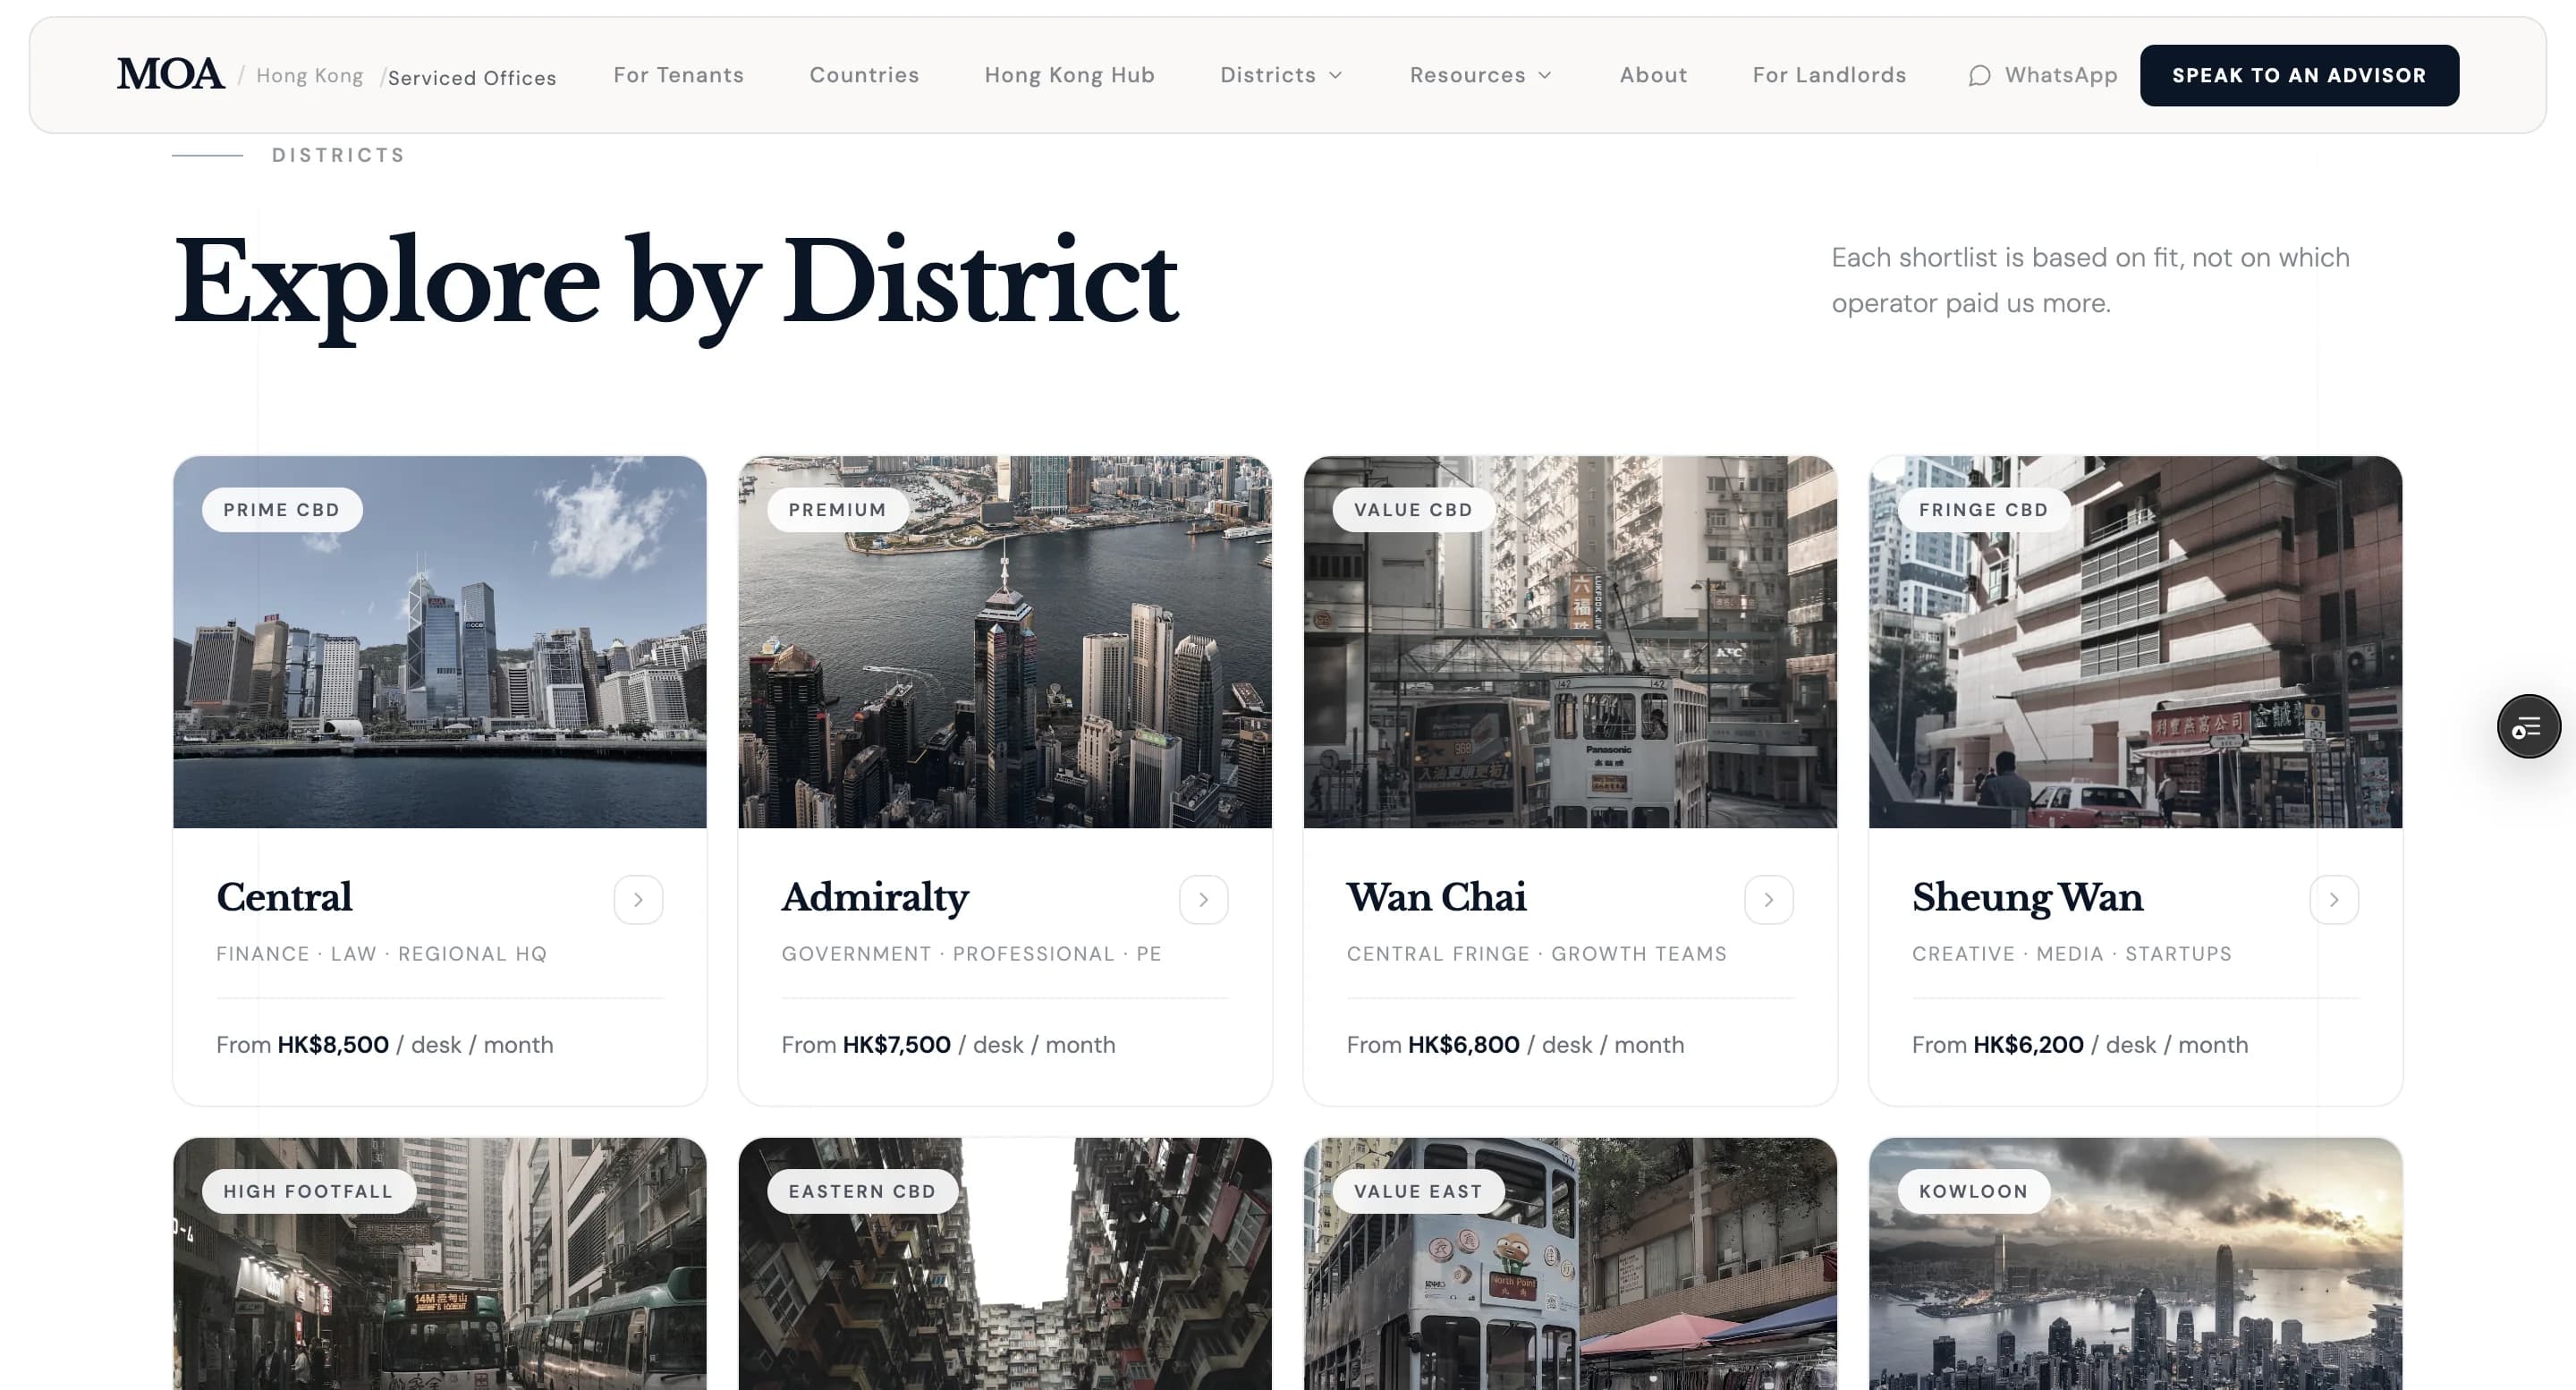Open the For Tenants menu item

point(678,75)
